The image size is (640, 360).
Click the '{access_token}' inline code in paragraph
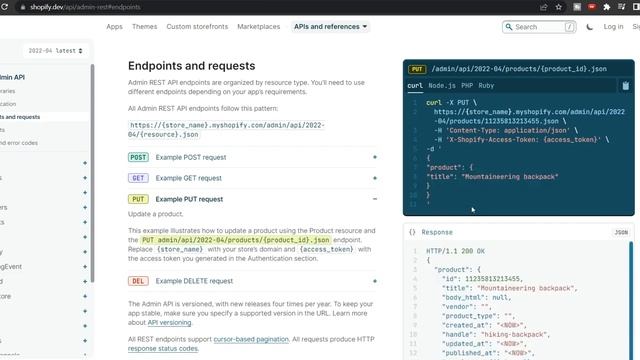coord(326,249)
